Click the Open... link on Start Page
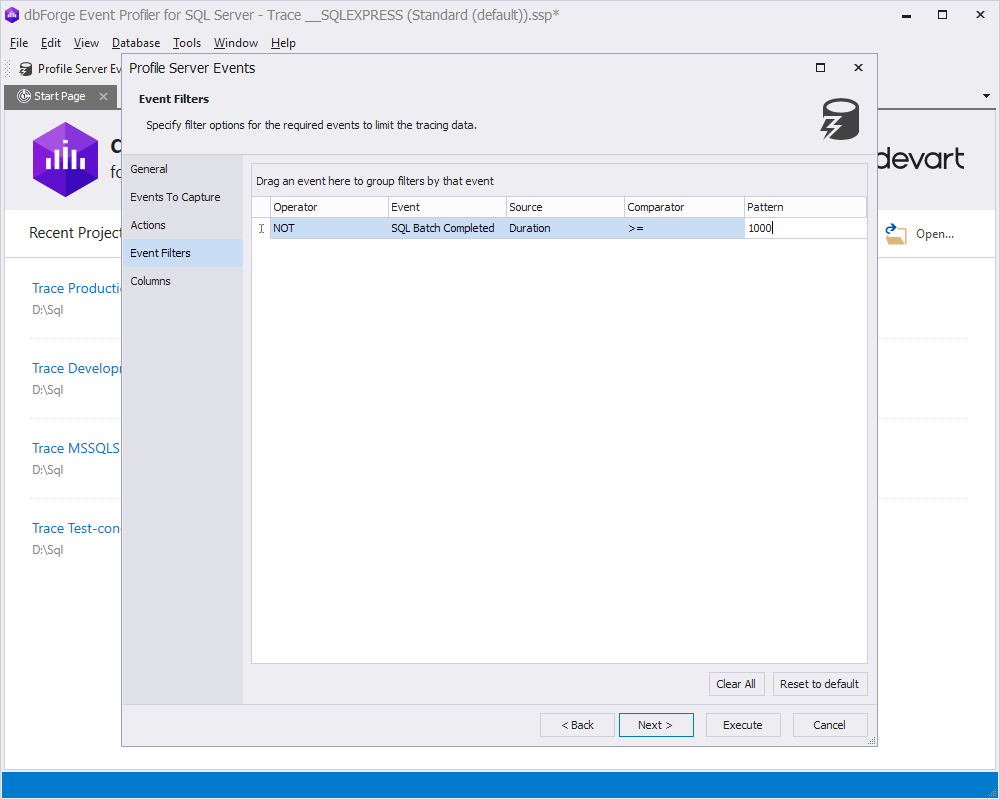 coord(935,234)
